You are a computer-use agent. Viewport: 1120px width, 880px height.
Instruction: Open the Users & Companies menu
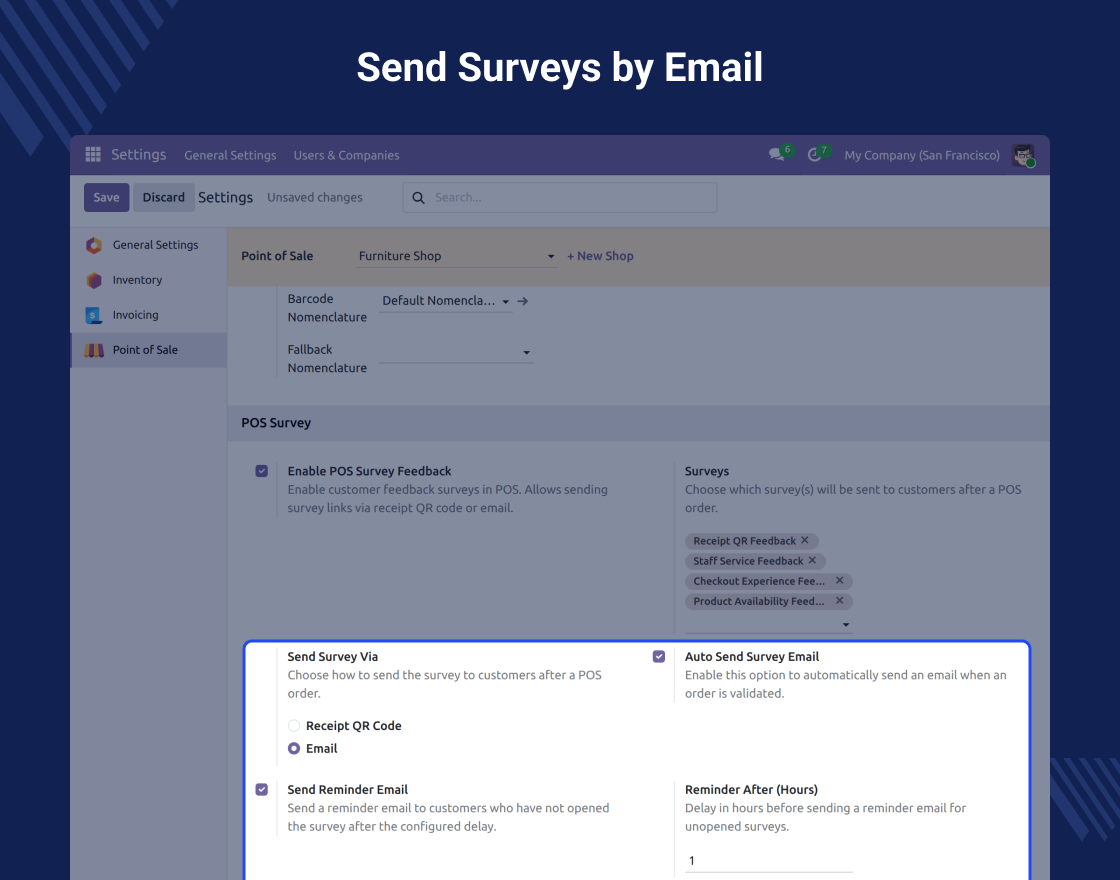346,155
